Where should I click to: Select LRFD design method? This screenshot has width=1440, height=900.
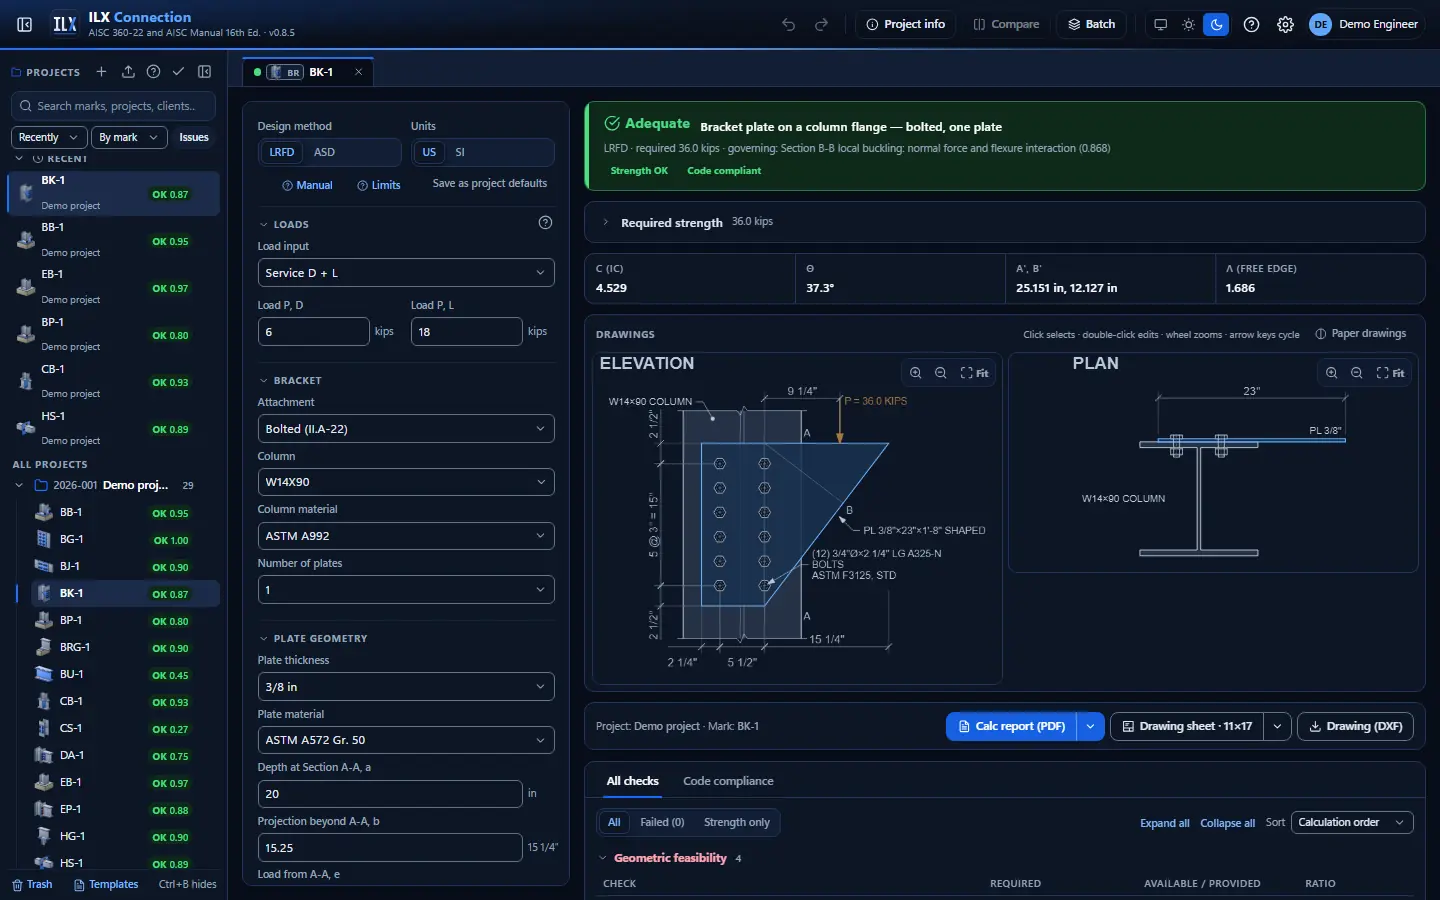(282, 152)
